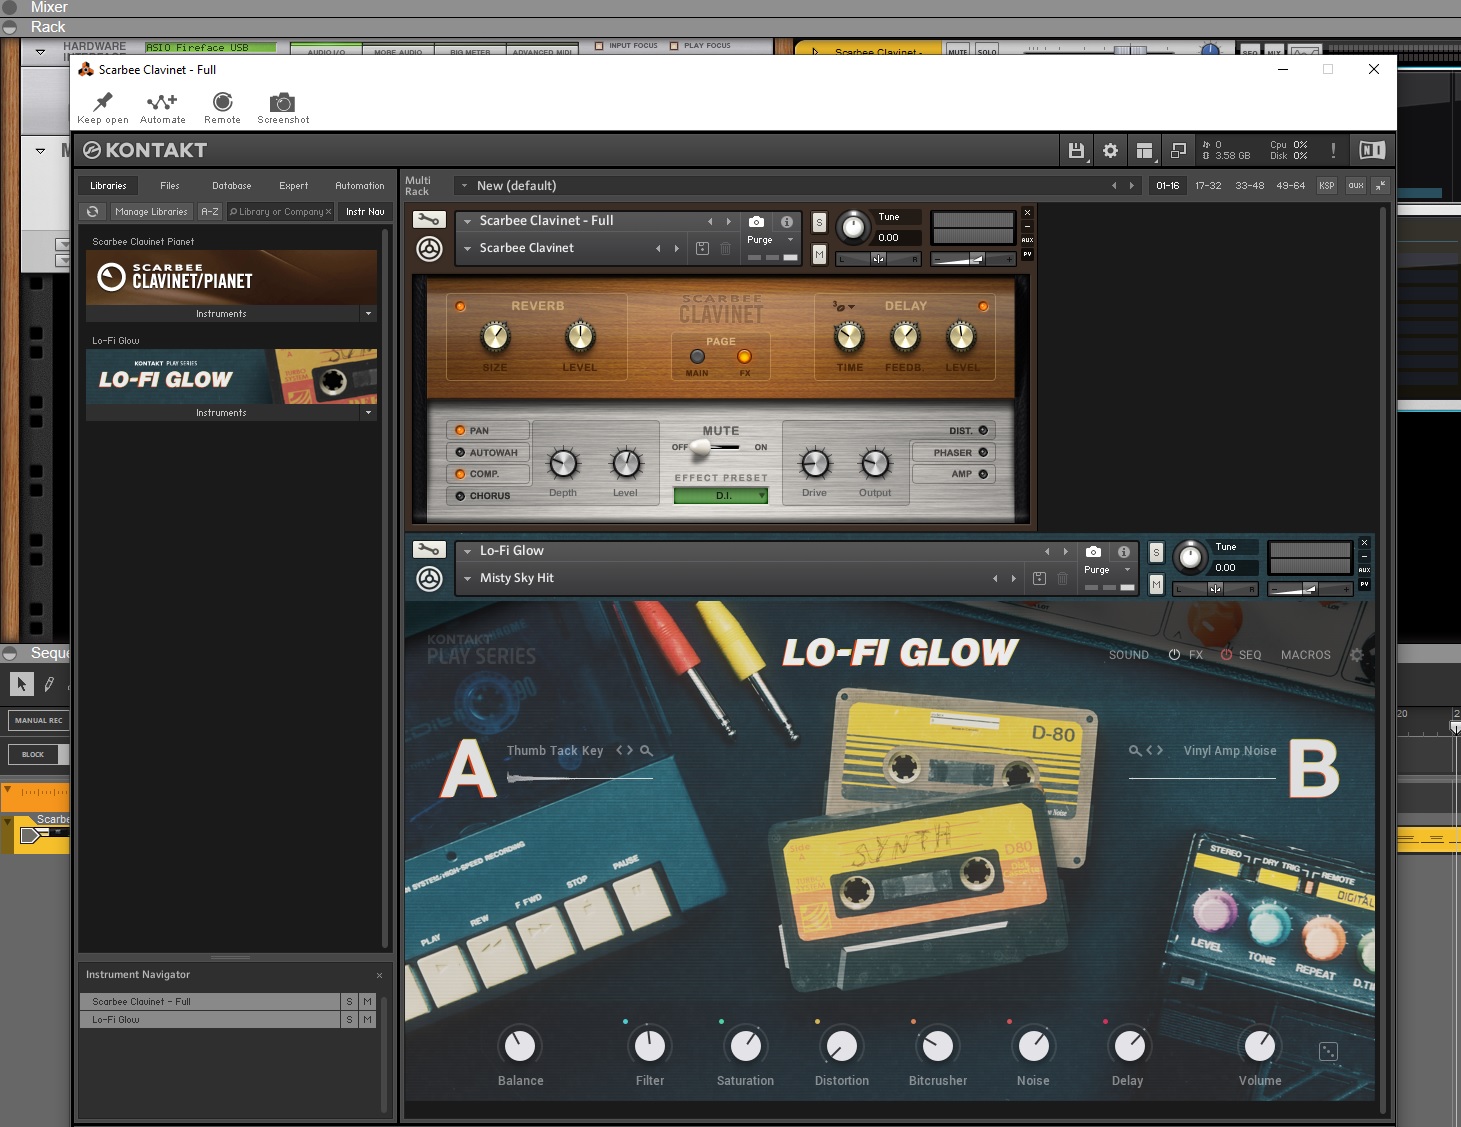Toggle Kontakt workspace layout icon
Image resolution: width=1461 pixels, height=1127 pixels.
point(1144,150)
